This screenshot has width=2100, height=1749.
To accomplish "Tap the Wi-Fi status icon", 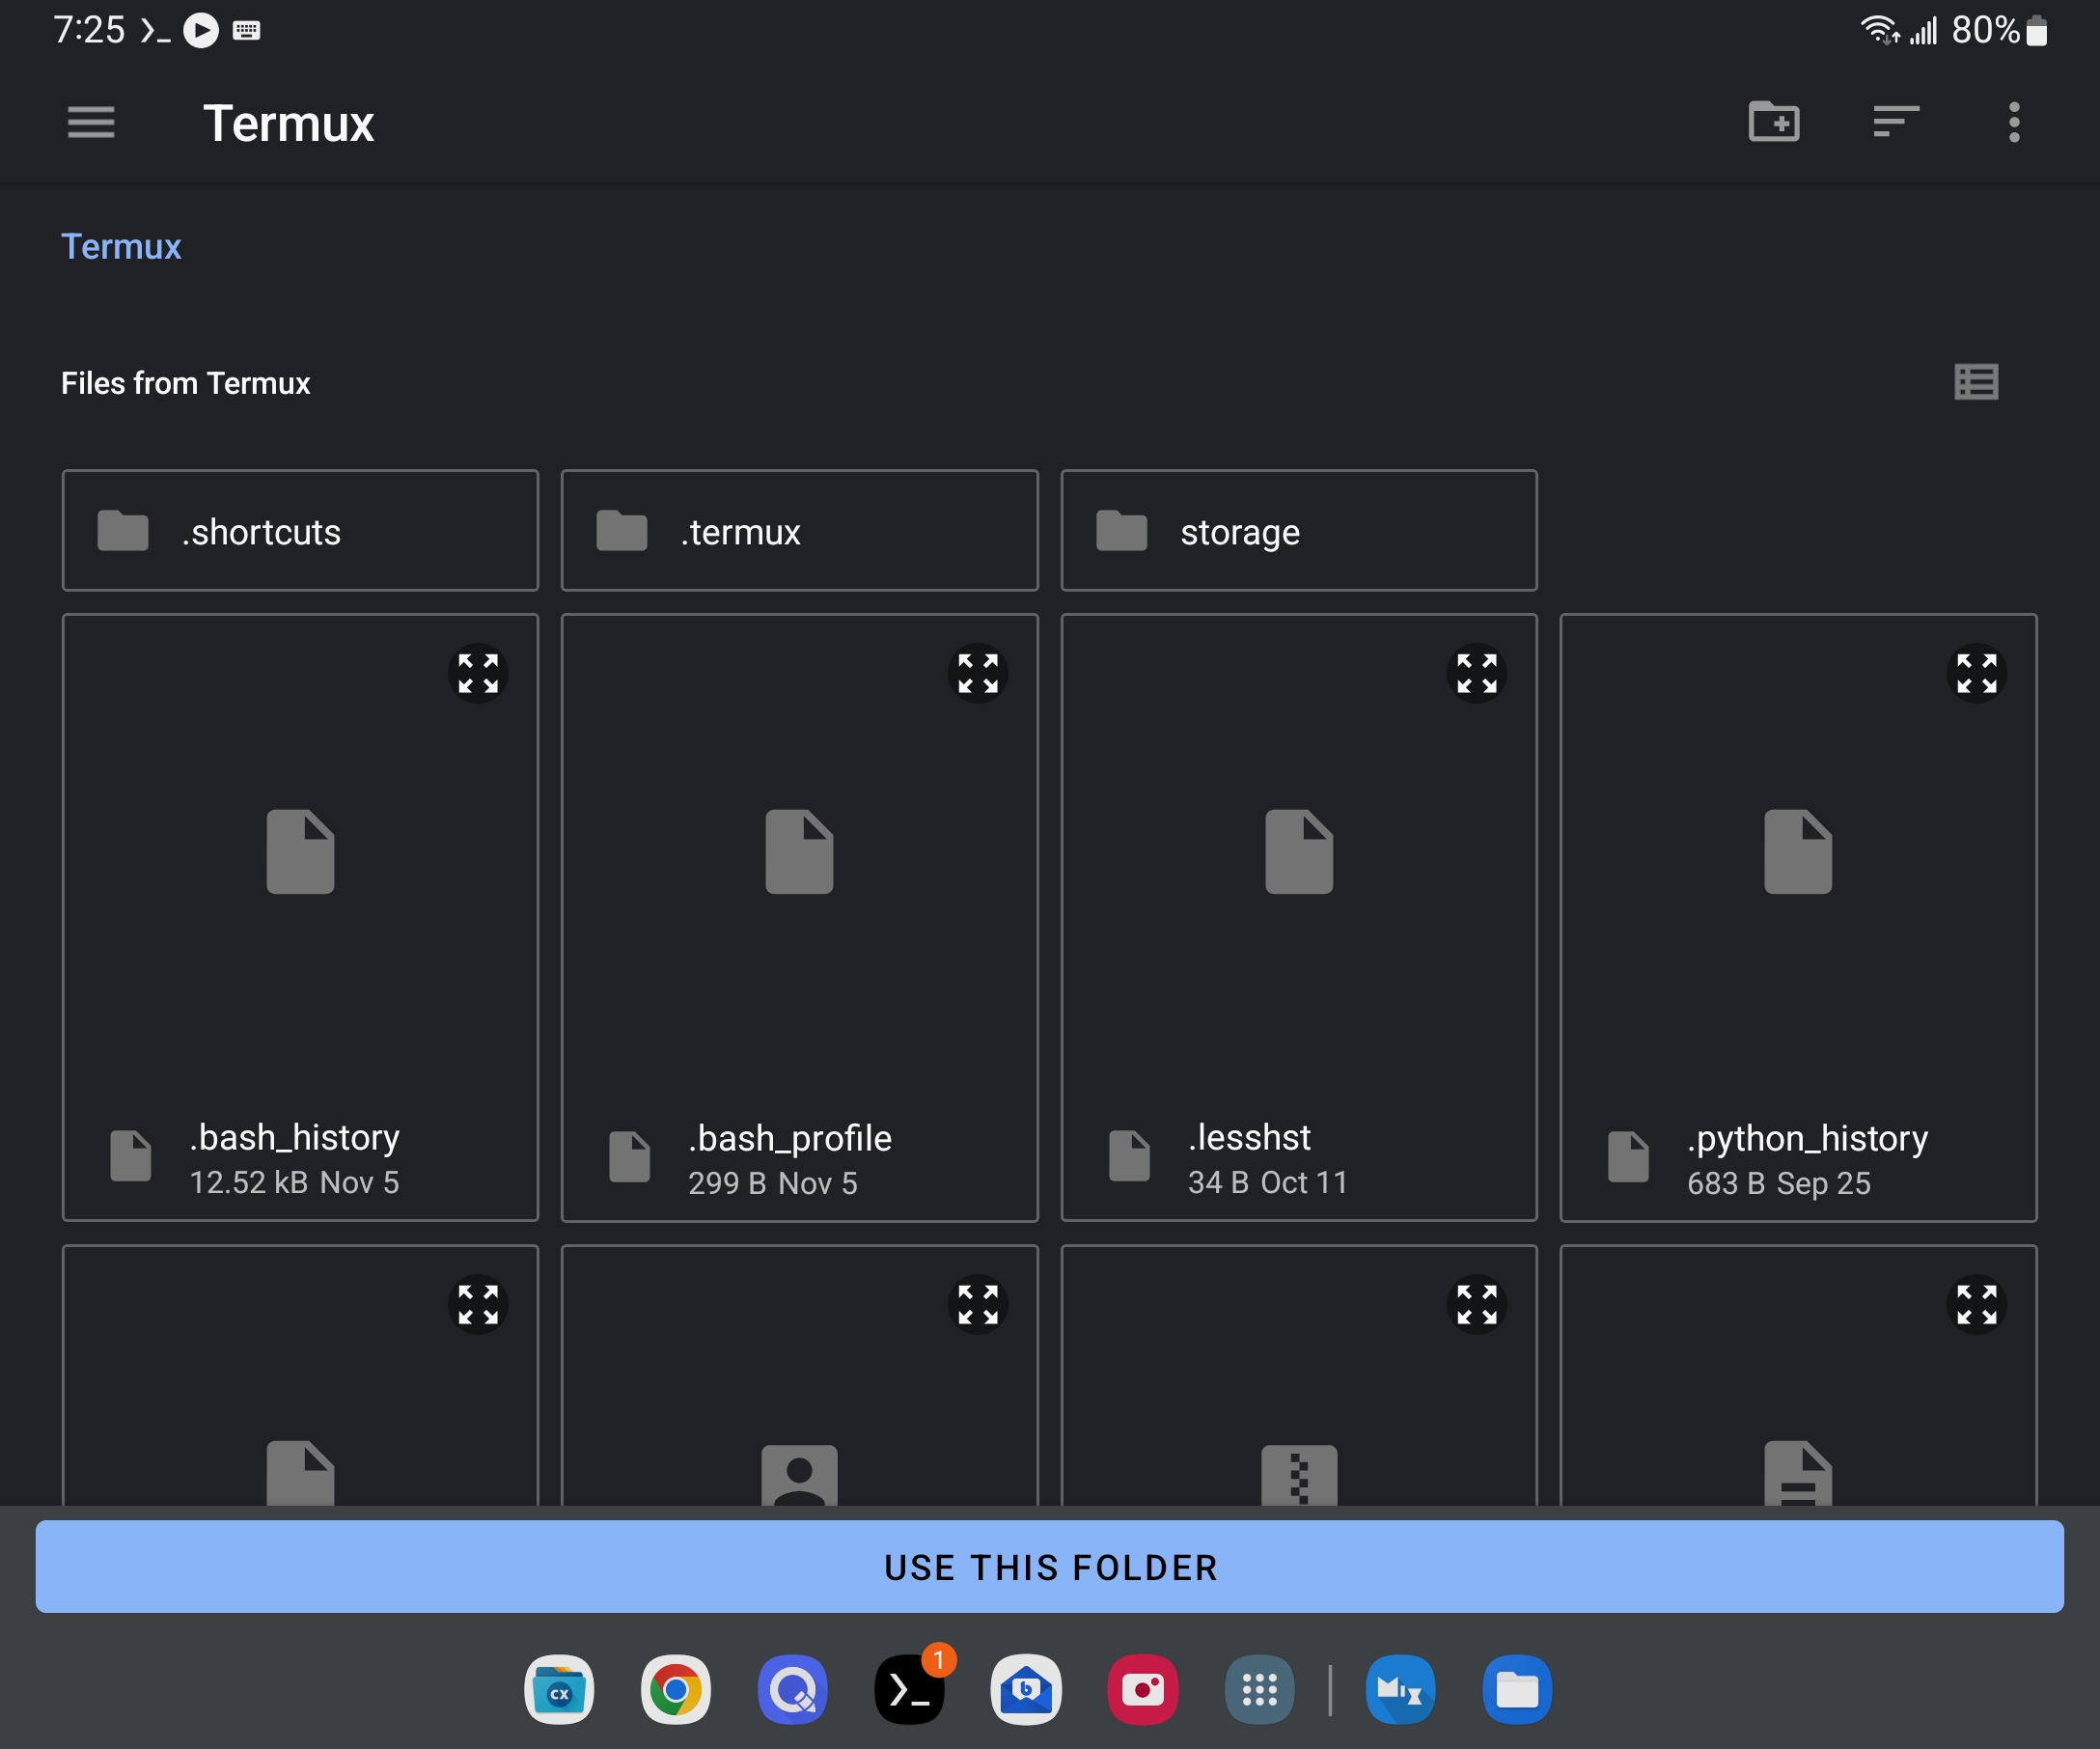I will coord(1879,31).
